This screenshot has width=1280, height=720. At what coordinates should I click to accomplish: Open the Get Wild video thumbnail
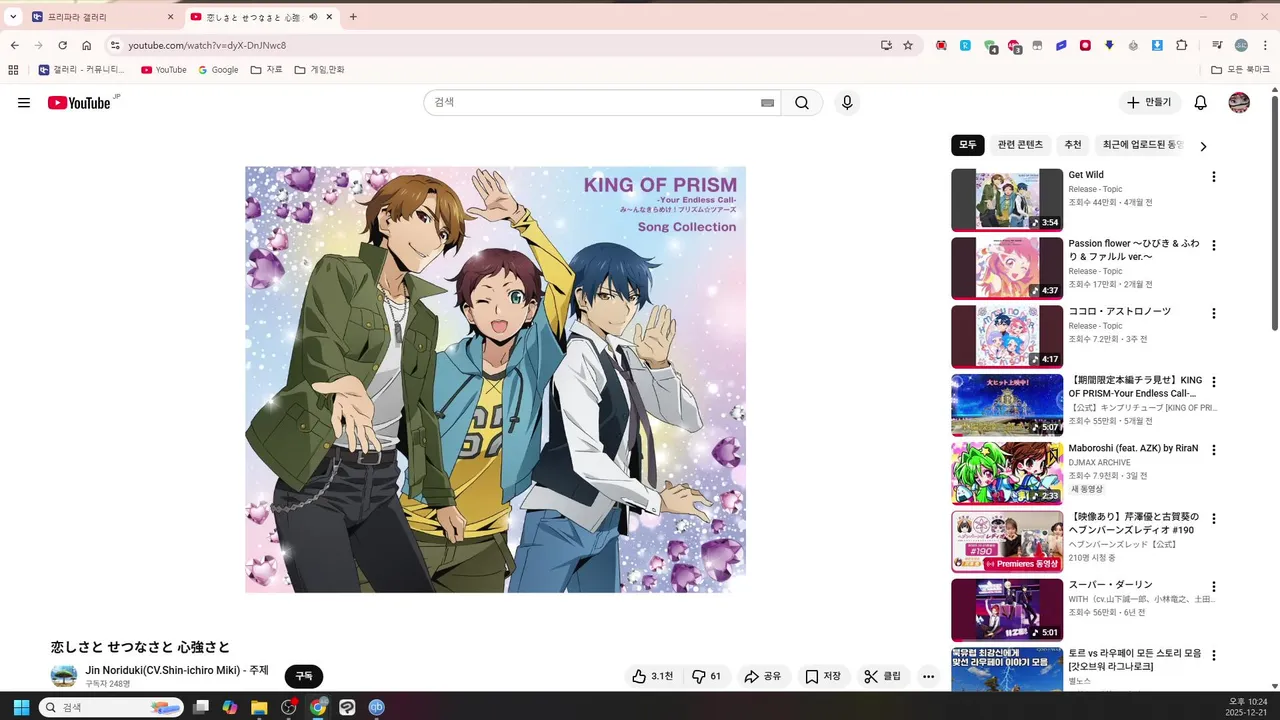tap(1007, 200)
